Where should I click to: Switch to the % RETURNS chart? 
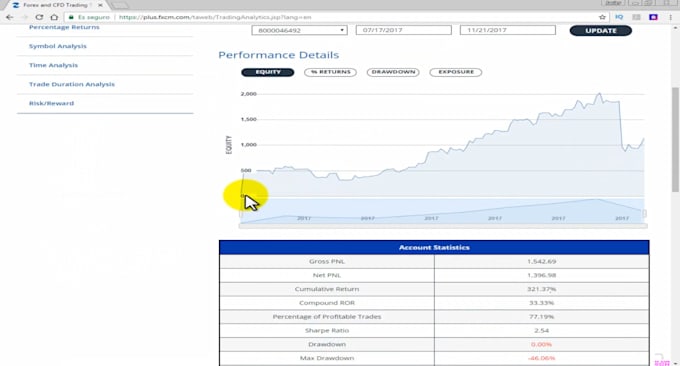[330, 72]
